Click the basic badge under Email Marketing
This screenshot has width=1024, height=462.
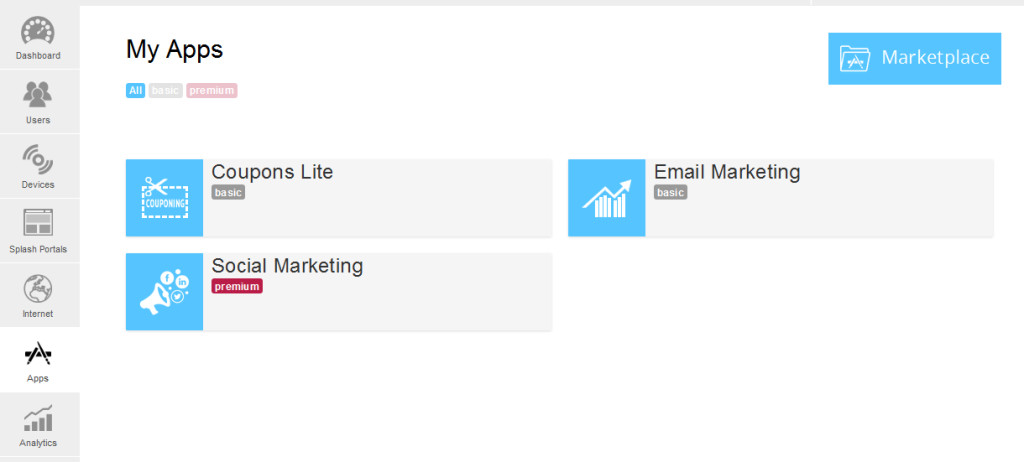point(671,192)
